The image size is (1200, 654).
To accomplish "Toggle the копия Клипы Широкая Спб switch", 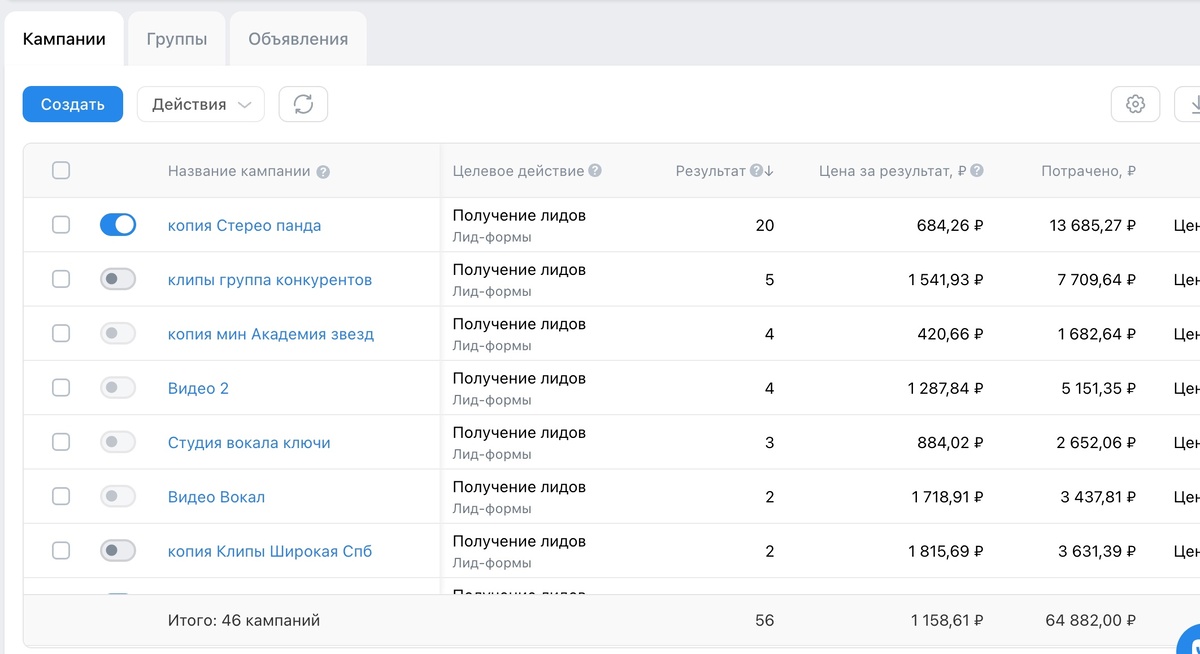I will pos(118,550).
